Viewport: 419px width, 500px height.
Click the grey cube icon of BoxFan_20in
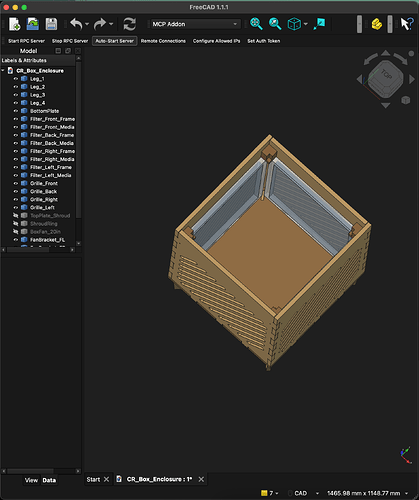coord(24,232)
